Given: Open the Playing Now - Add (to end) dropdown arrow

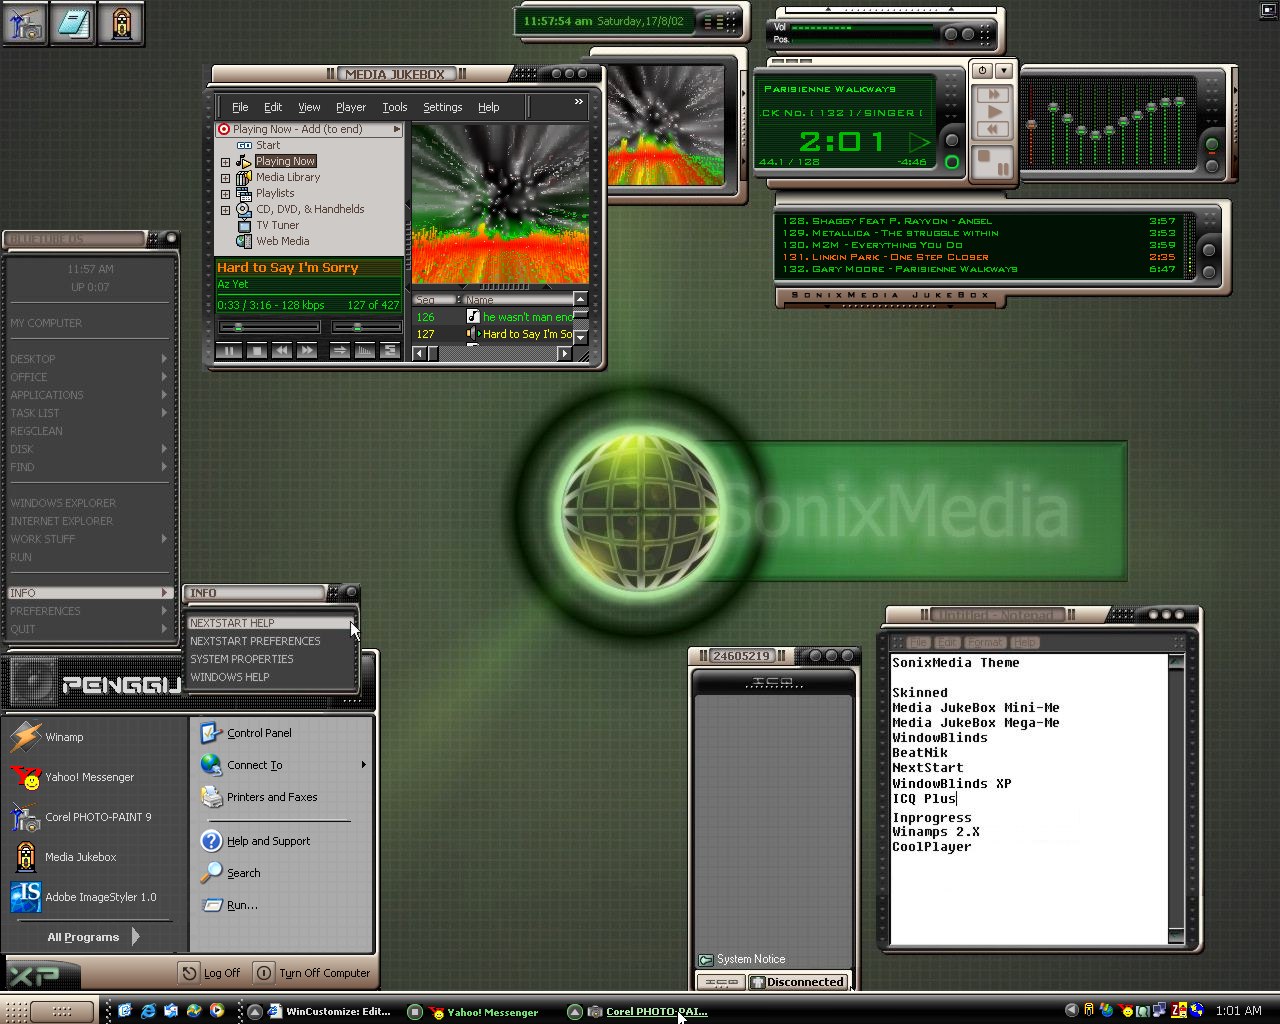Looking at the screenshot, I should tap(396, 129).
